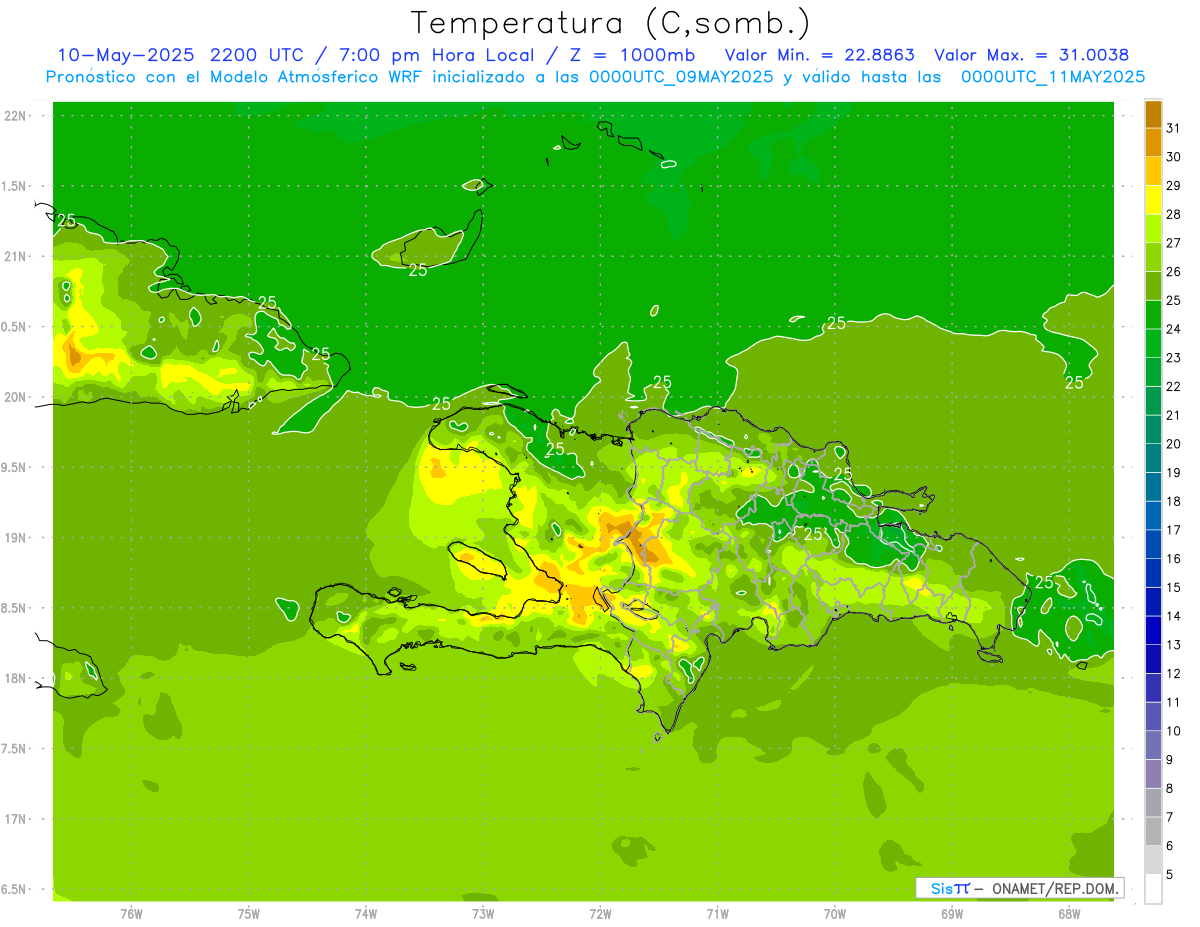This screenshot has width=1200, height=927.
Task: Click the 73W longitude axis label
Action: pos(483,914)
